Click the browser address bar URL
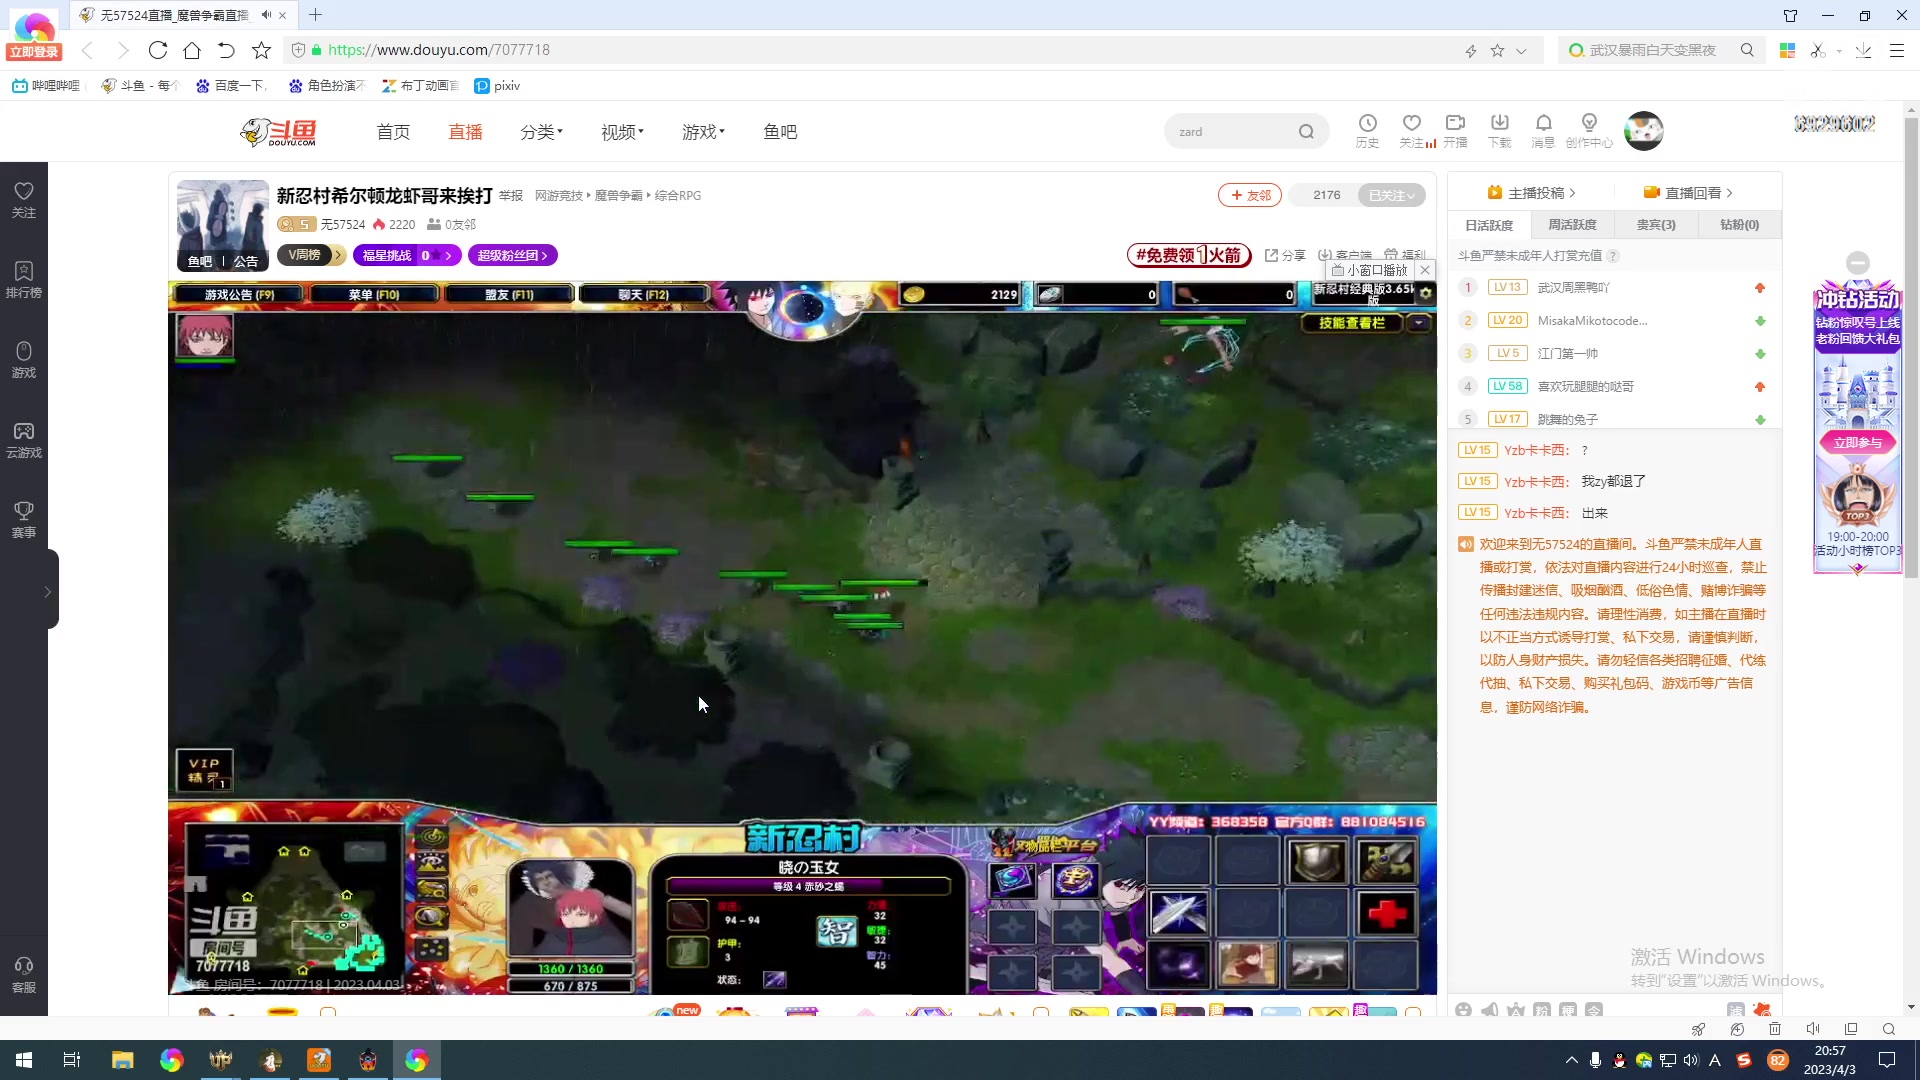Viewport: 1920px width, 1080px height. 438,50
